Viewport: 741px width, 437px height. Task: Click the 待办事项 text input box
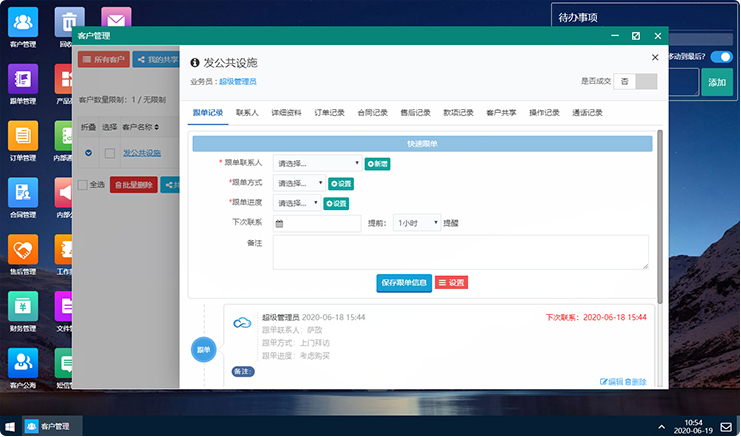(x=684, y=82)
